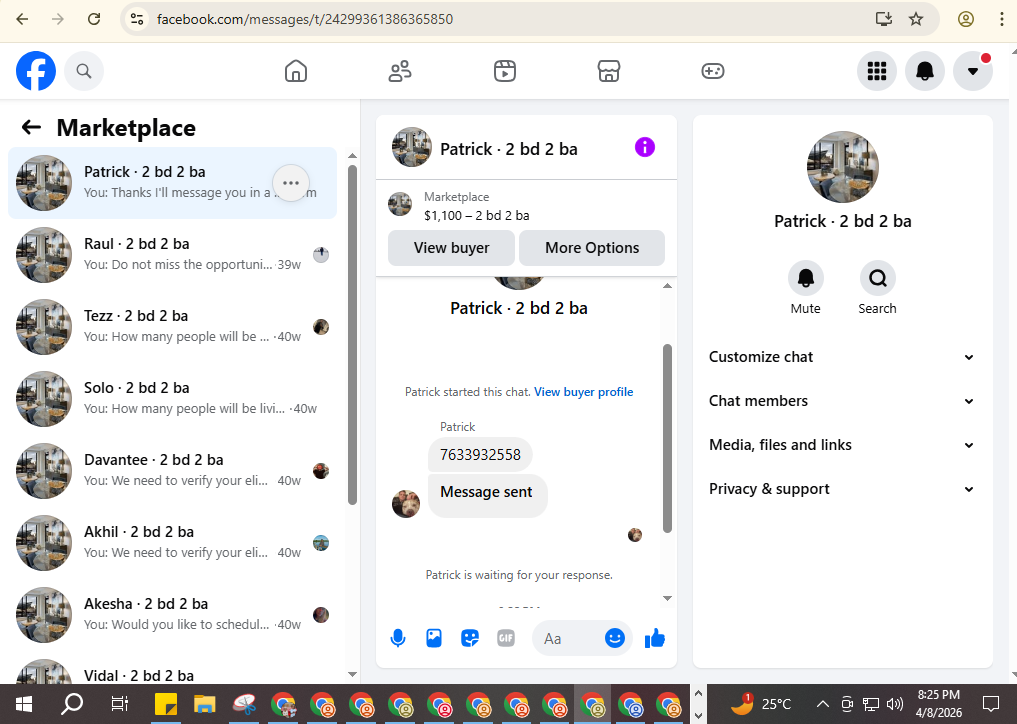
Task: Open the Windows Start menu
Action: click(x=23, y=704)
